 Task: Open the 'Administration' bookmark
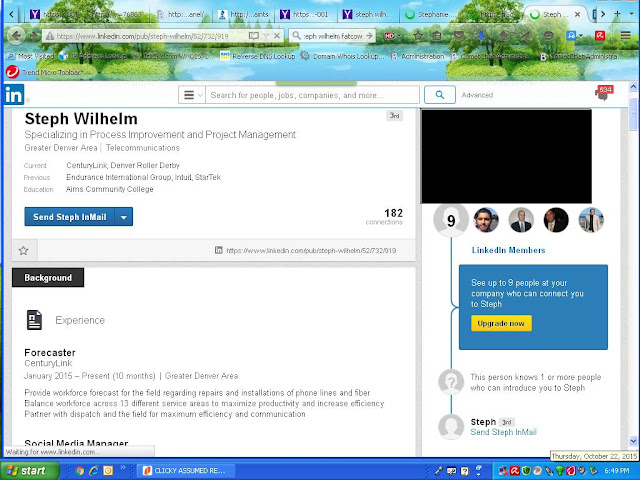coord(418,56)
